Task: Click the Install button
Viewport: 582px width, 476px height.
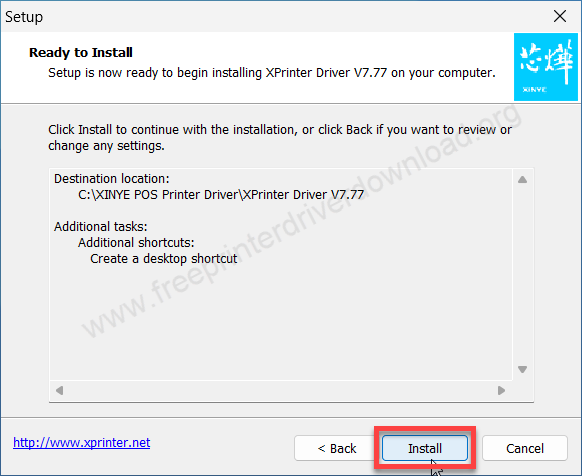Action: [425, 448]
